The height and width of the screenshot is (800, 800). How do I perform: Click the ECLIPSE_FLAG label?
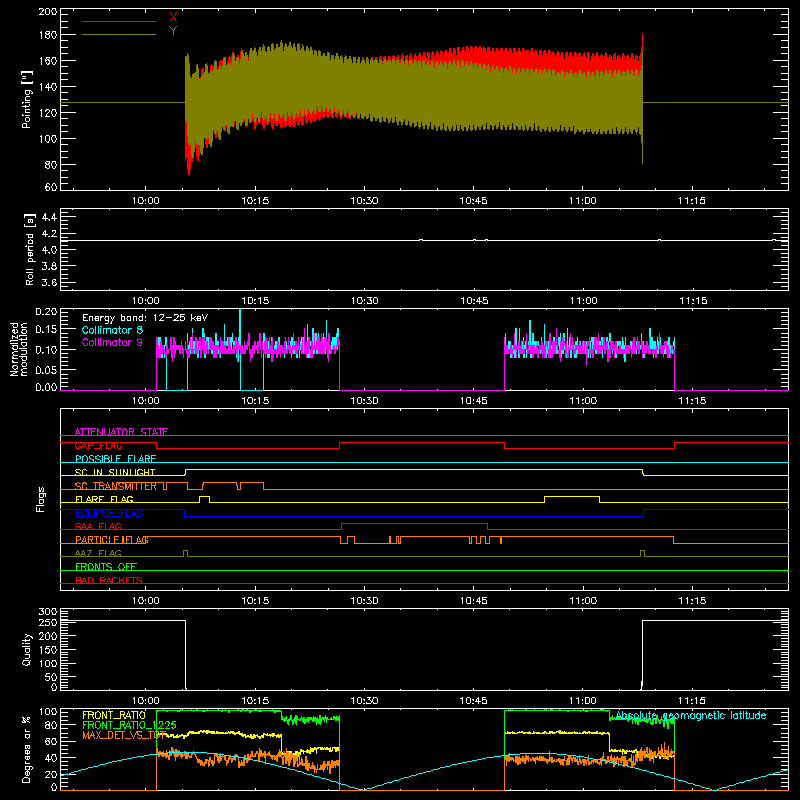(109, 513)
